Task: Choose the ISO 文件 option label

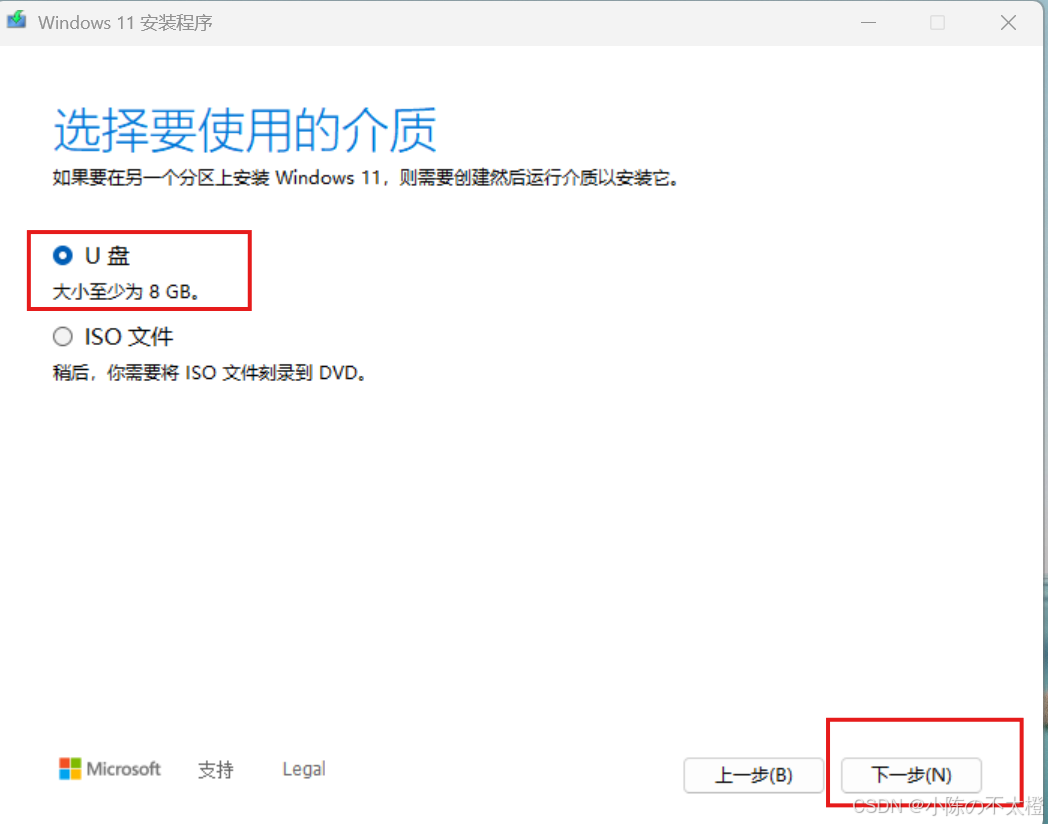Action: 128,336
